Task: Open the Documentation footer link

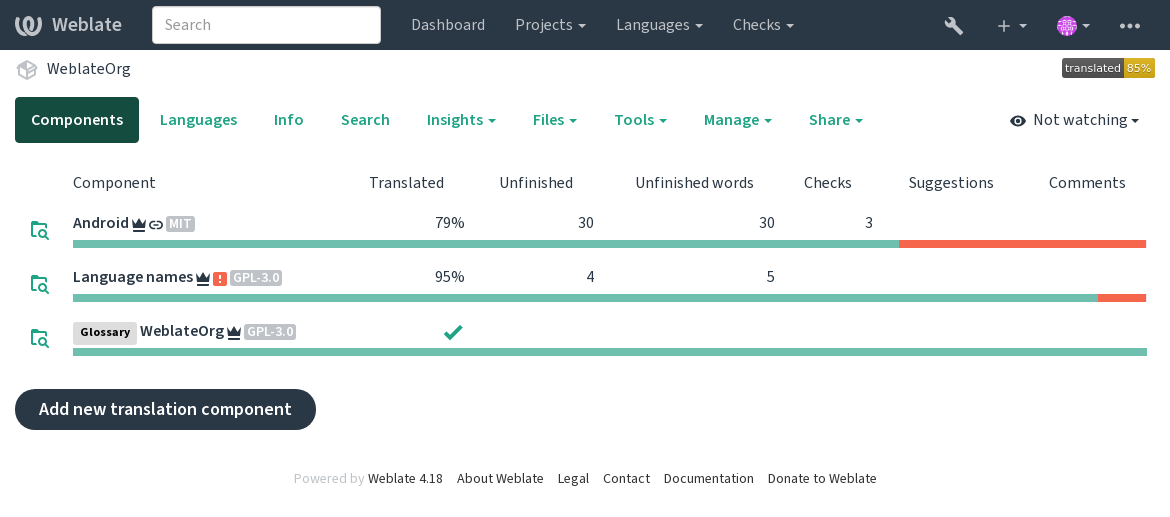Action: [708, 479]
